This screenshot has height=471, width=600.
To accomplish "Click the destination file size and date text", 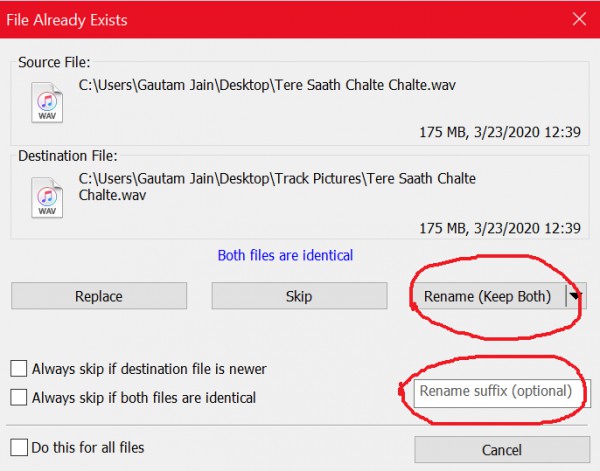I will pos(500,228).
